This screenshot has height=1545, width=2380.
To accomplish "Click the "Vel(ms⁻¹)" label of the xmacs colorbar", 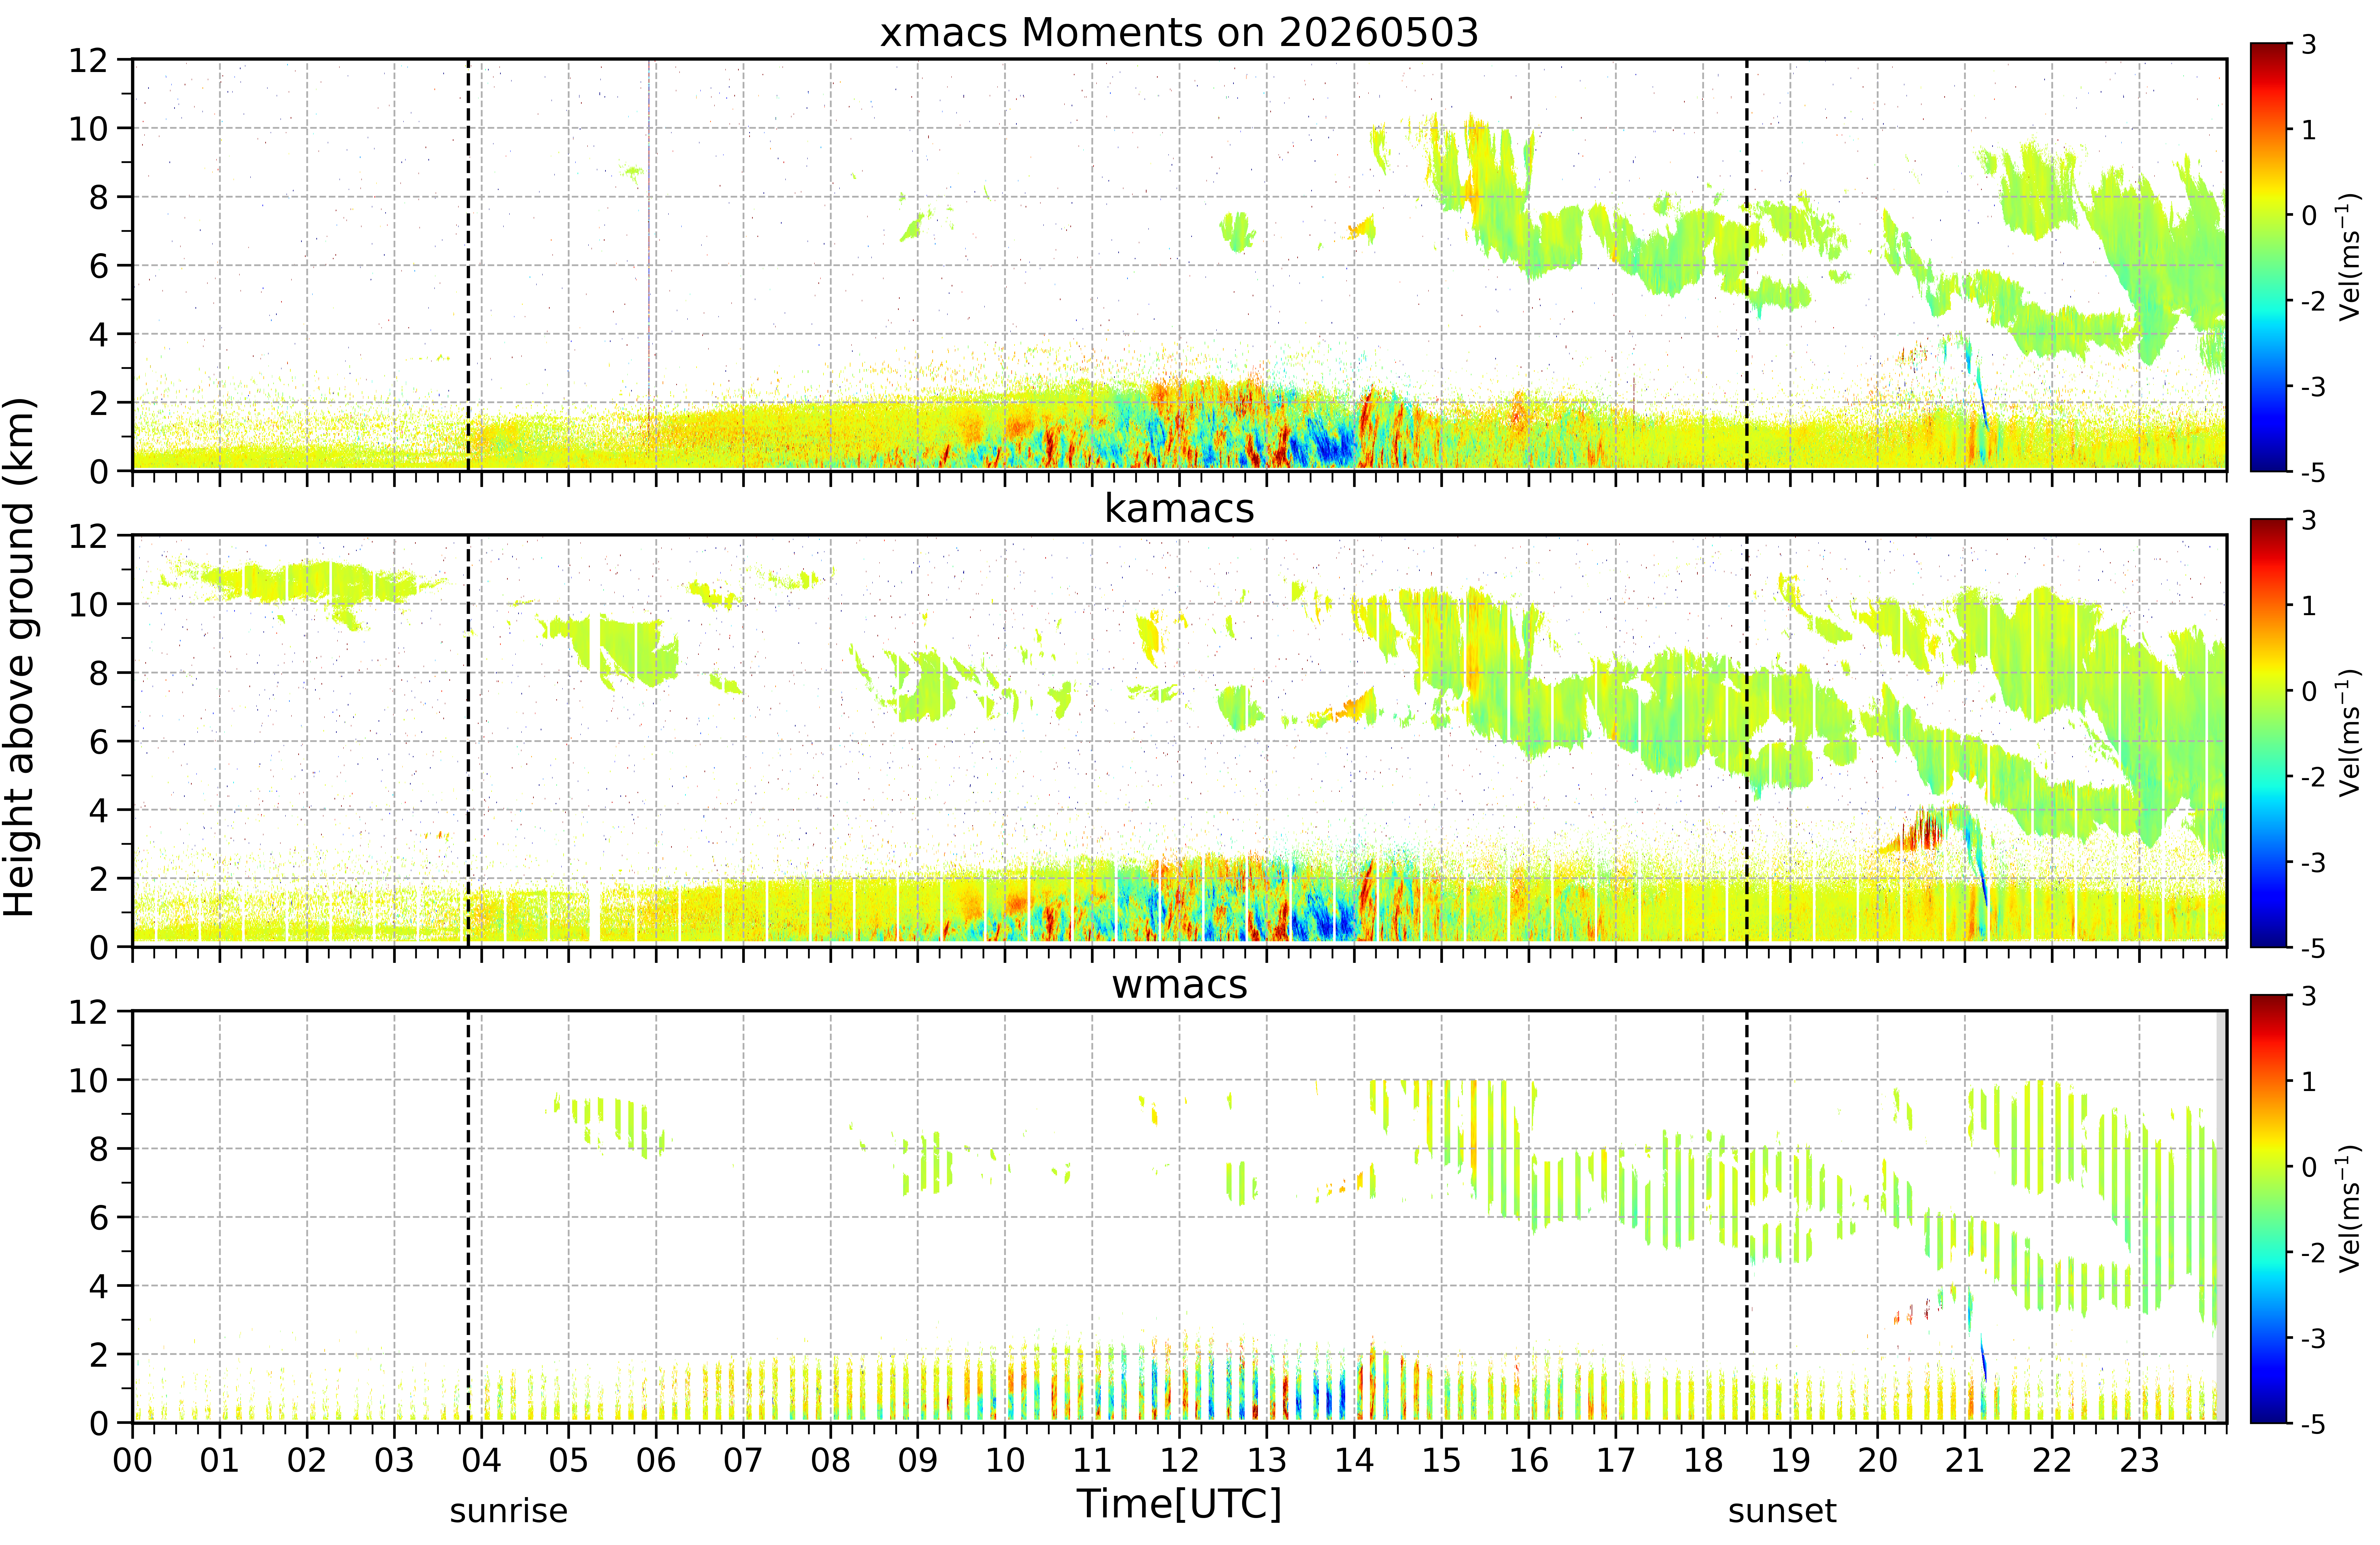I will (2348, 257).
